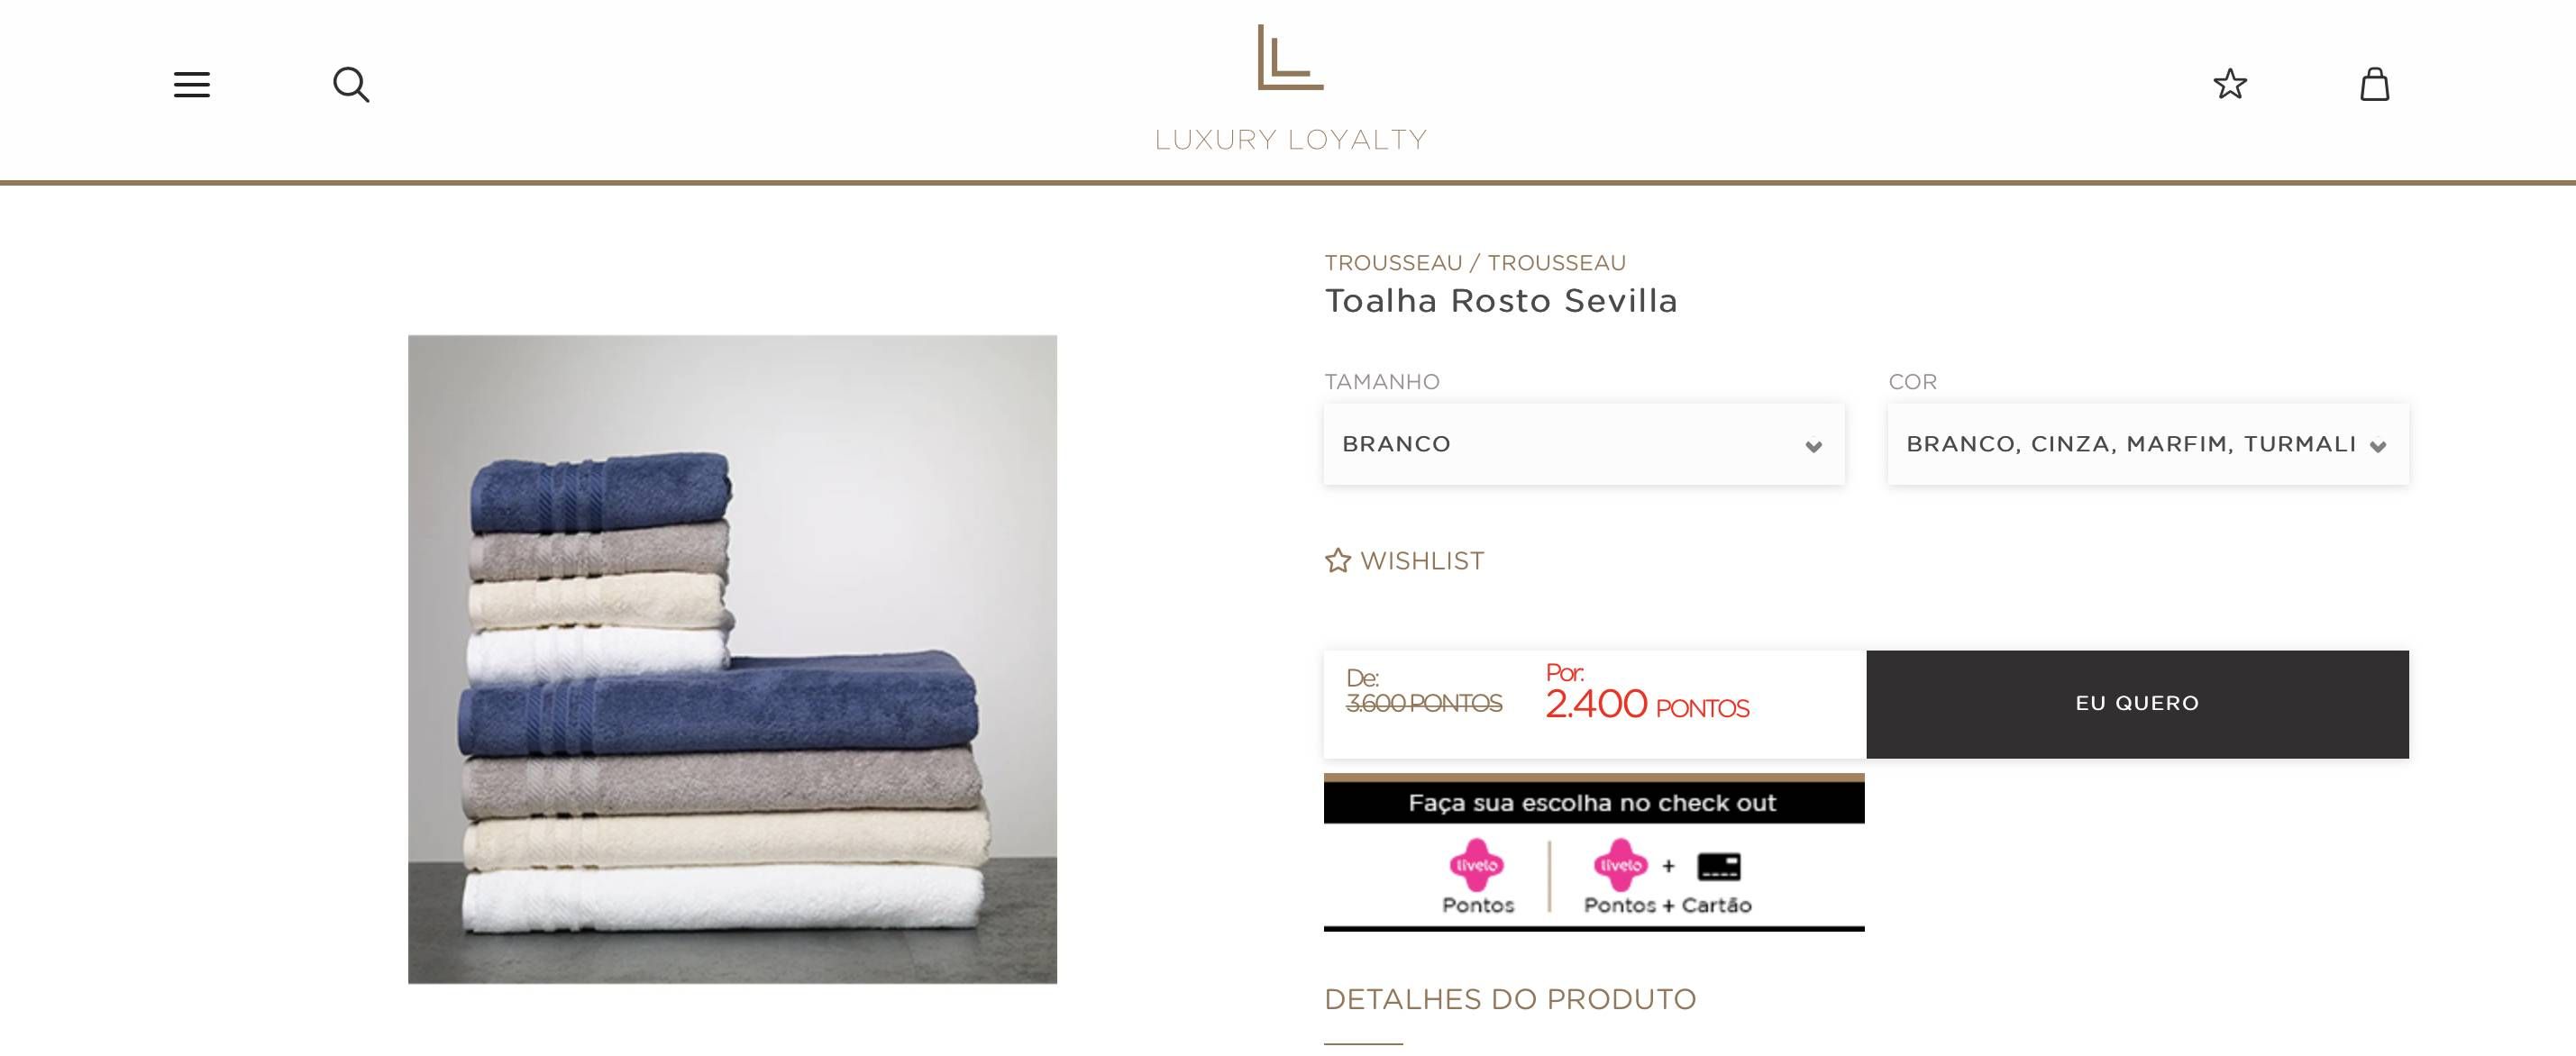2576x1056 pixels.
Task: Click the EU QUERO button
Action: [x=2137, y=704]
